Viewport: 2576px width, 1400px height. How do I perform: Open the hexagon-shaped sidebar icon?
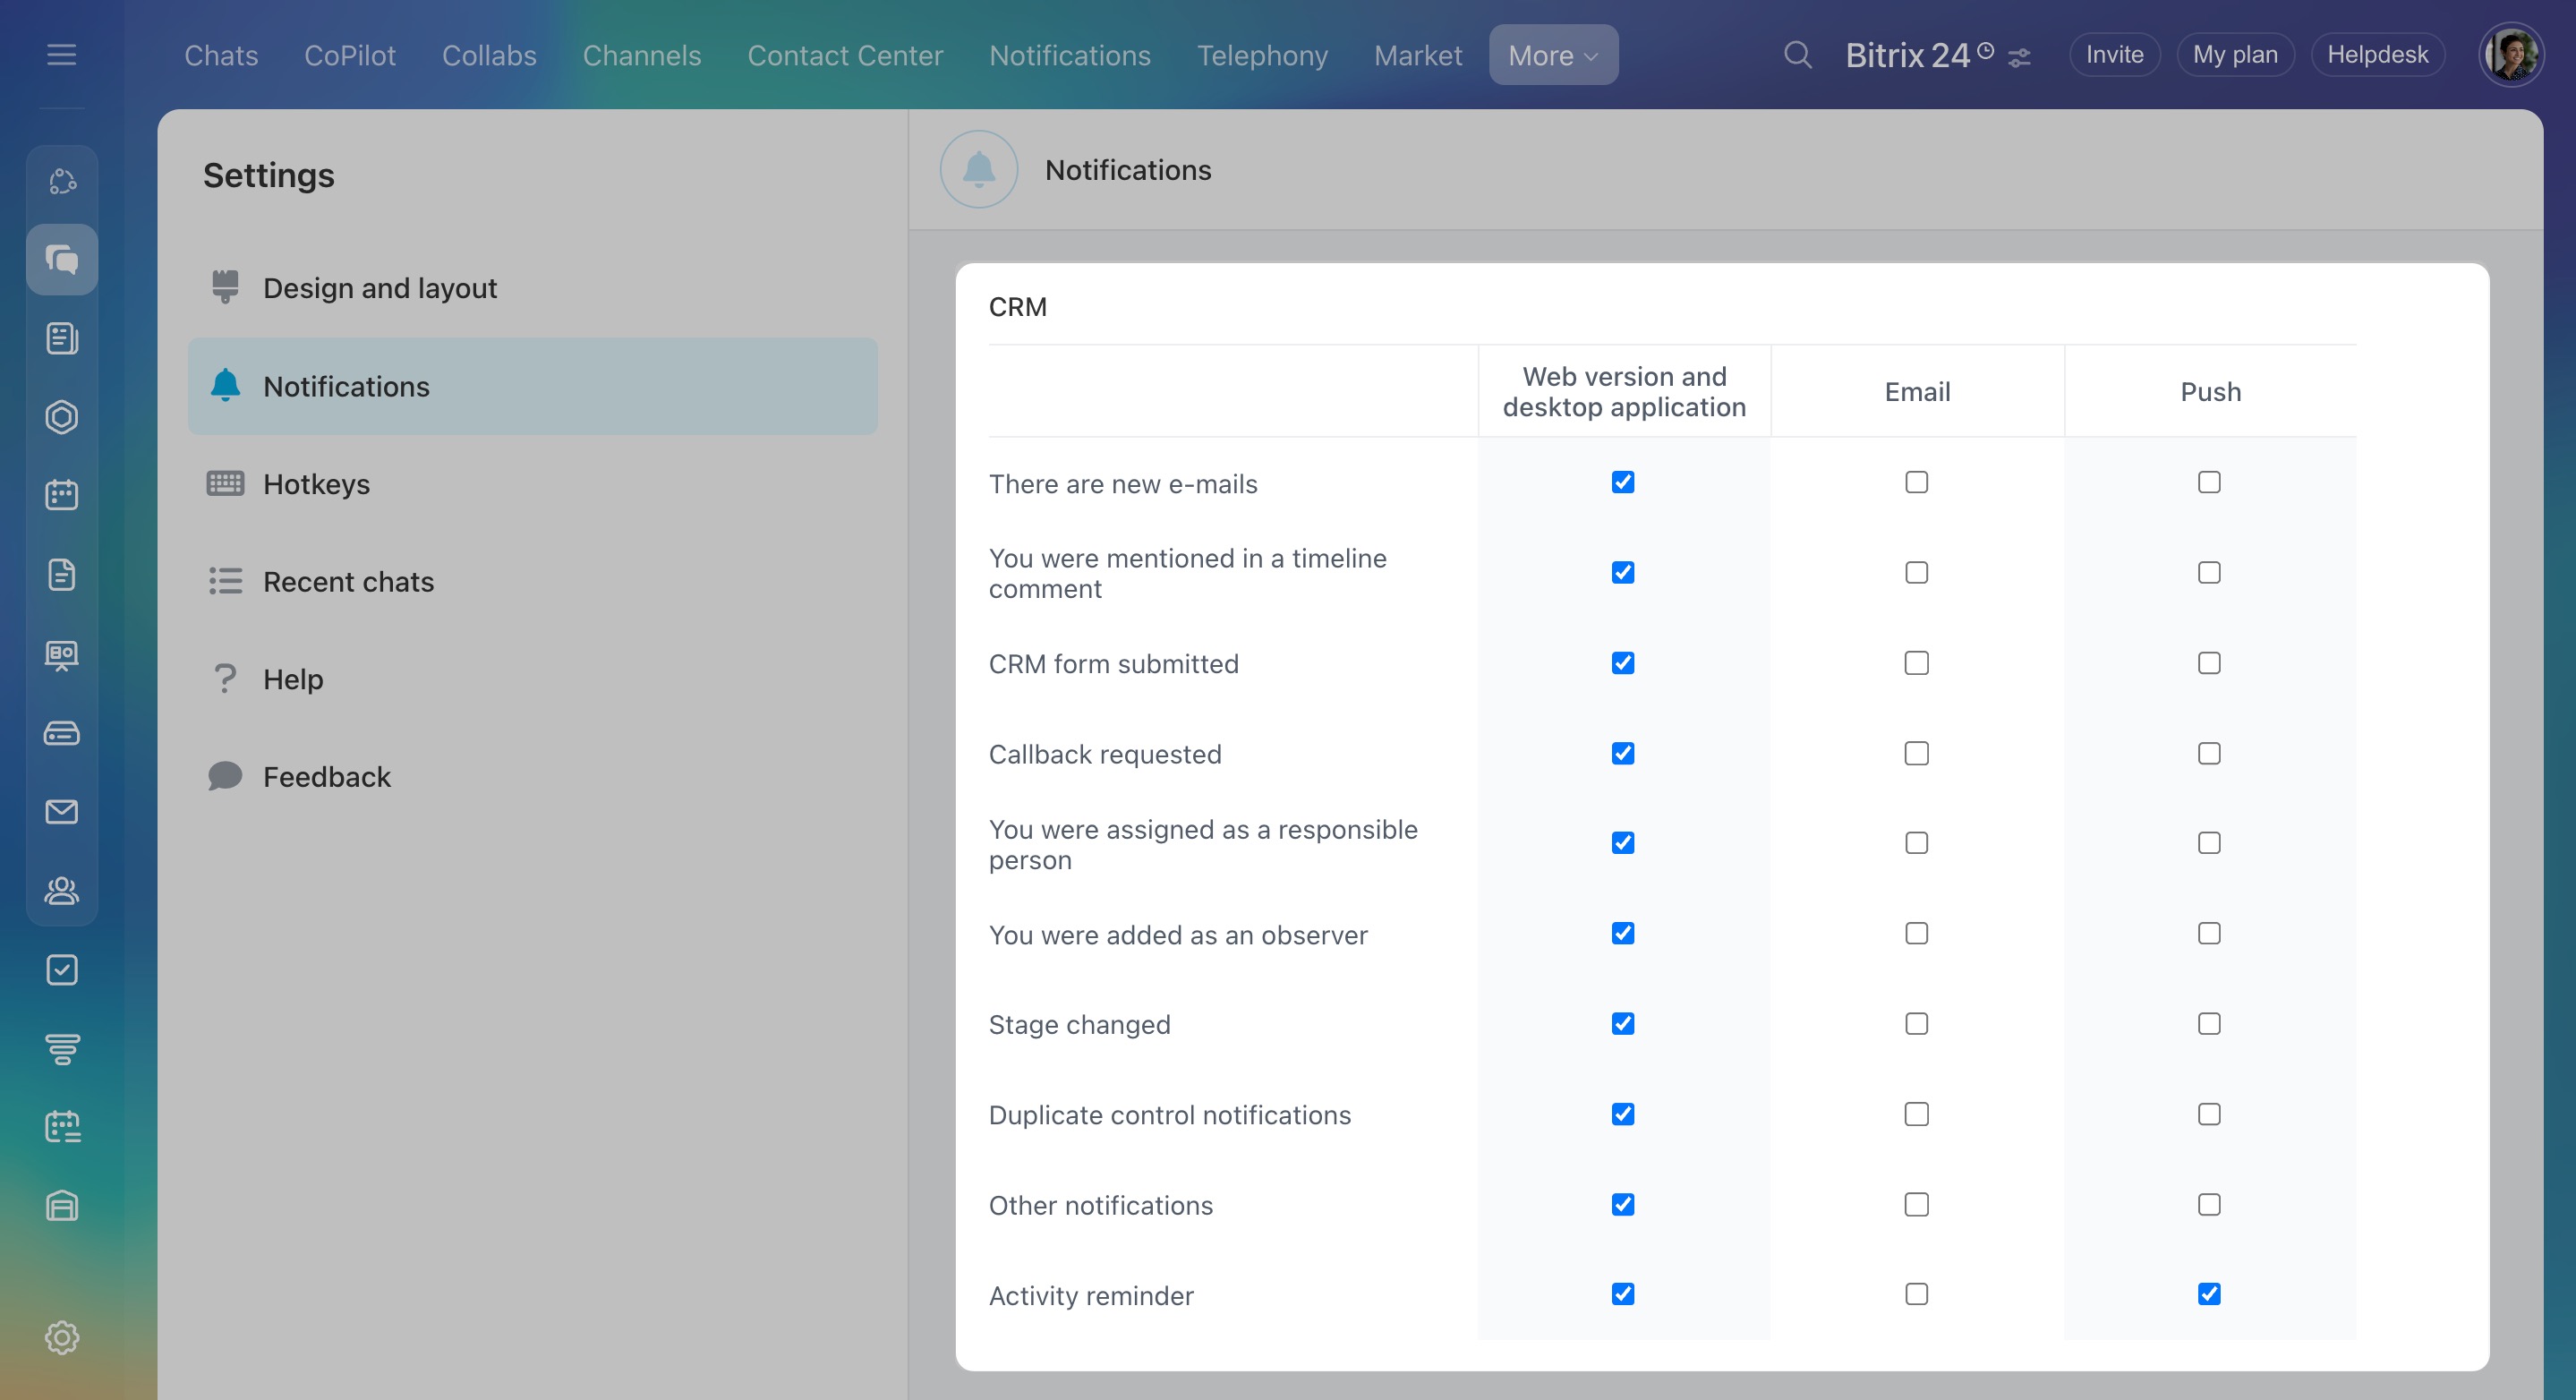[x=62, y=417]
